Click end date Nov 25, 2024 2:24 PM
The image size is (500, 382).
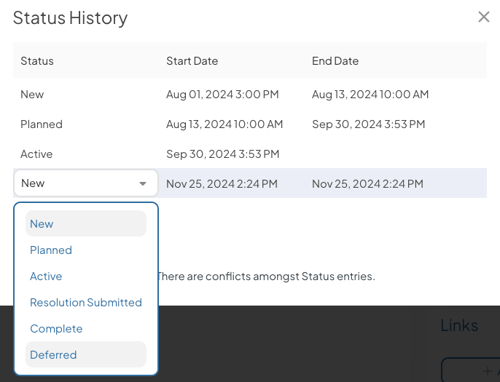pos(368,184)
